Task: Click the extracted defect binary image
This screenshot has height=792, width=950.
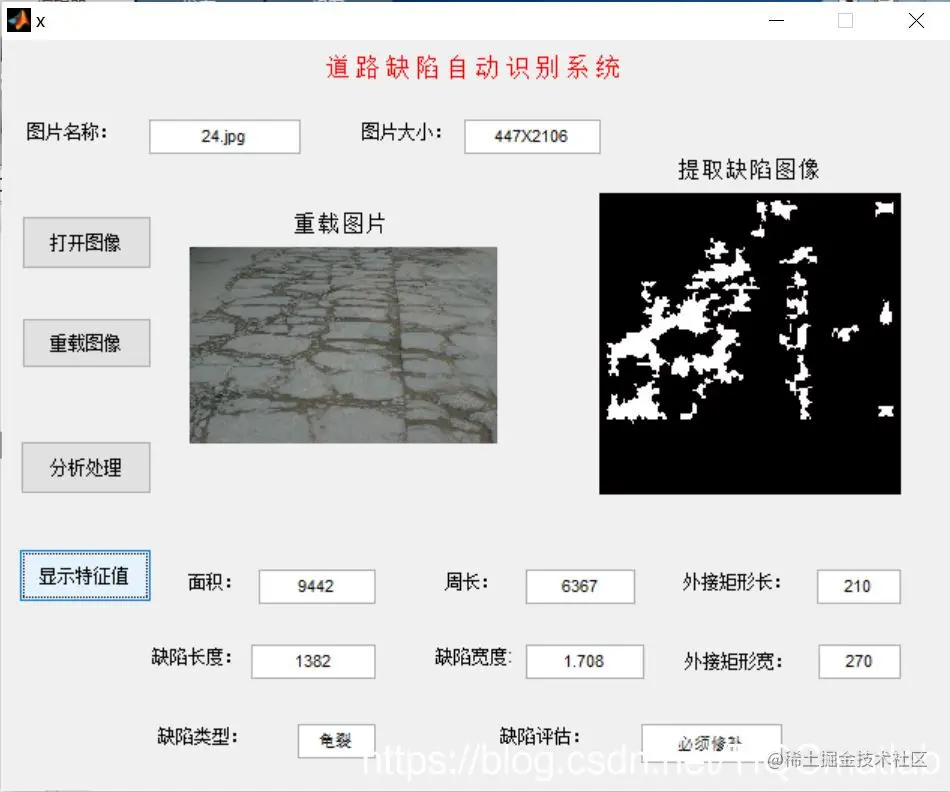Action: 749,342
